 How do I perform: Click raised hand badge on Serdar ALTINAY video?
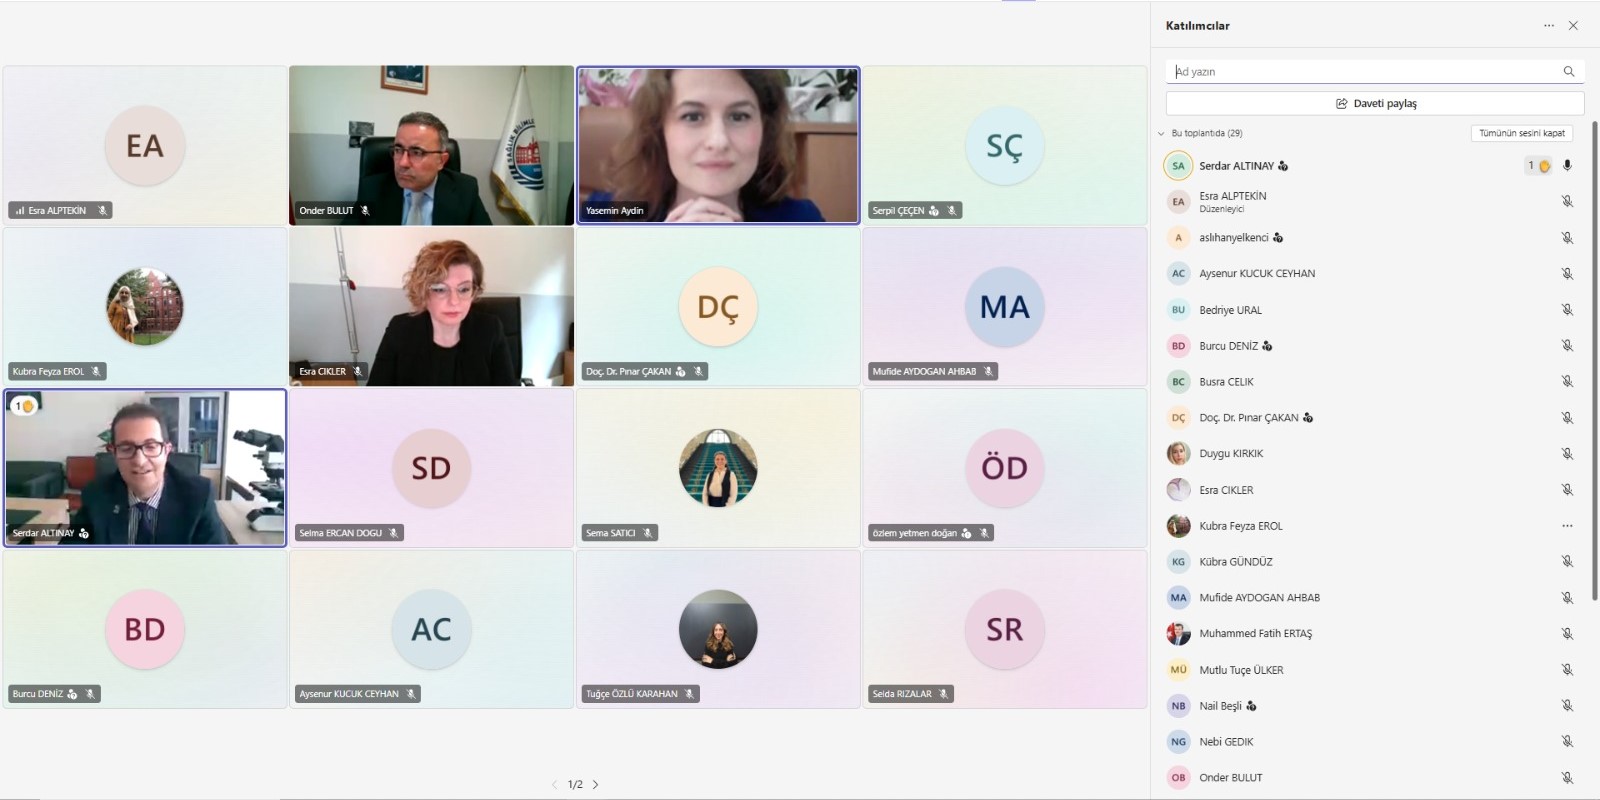24,406
